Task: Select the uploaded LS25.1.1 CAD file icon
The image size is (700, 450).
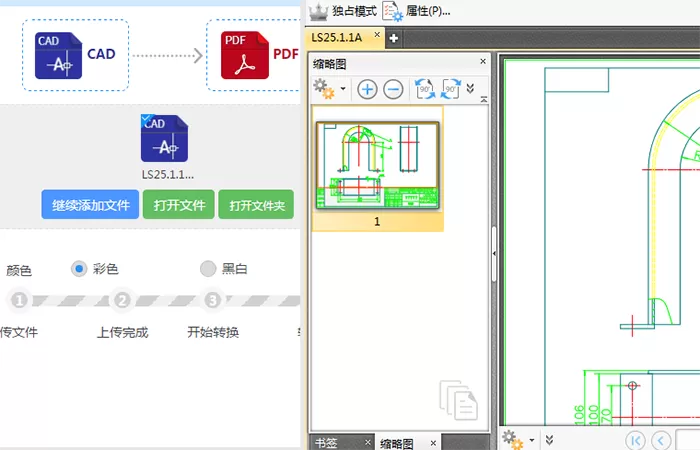Action: click(164, 138)
